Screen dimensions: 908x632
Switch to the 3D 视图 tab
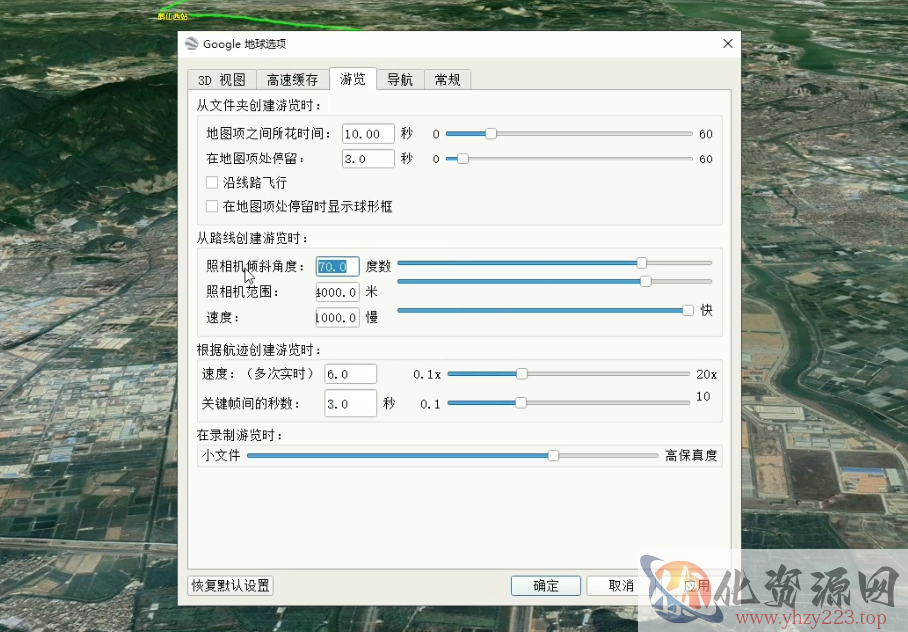[x=222, y=79]
